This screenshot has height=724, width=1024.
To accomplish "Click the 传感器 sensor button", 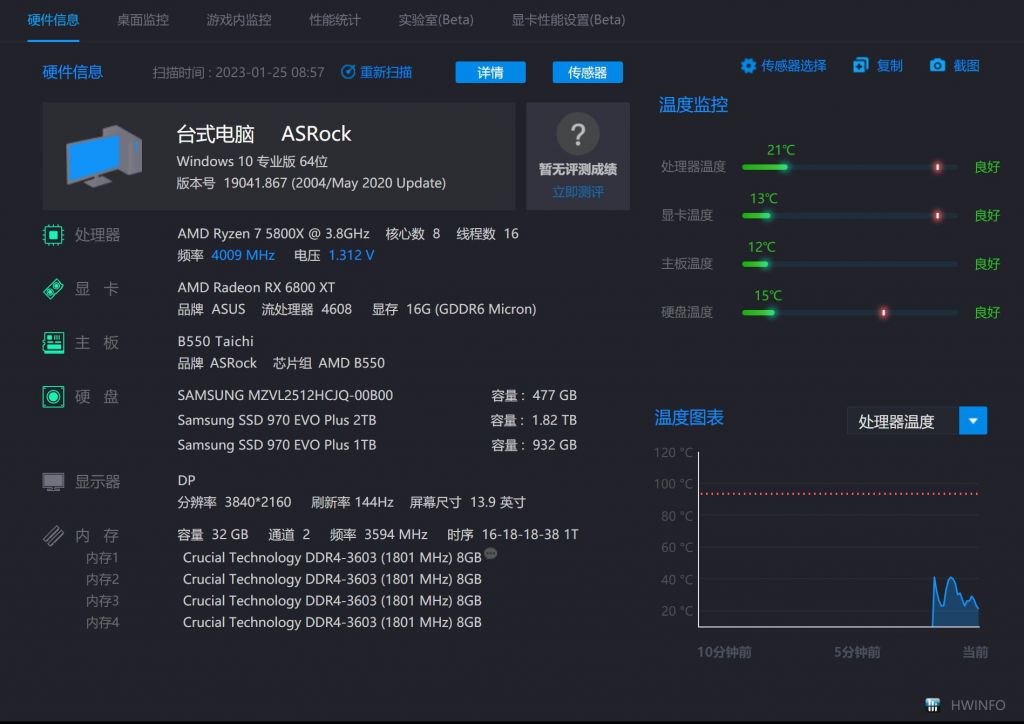I will click(588, 72).
